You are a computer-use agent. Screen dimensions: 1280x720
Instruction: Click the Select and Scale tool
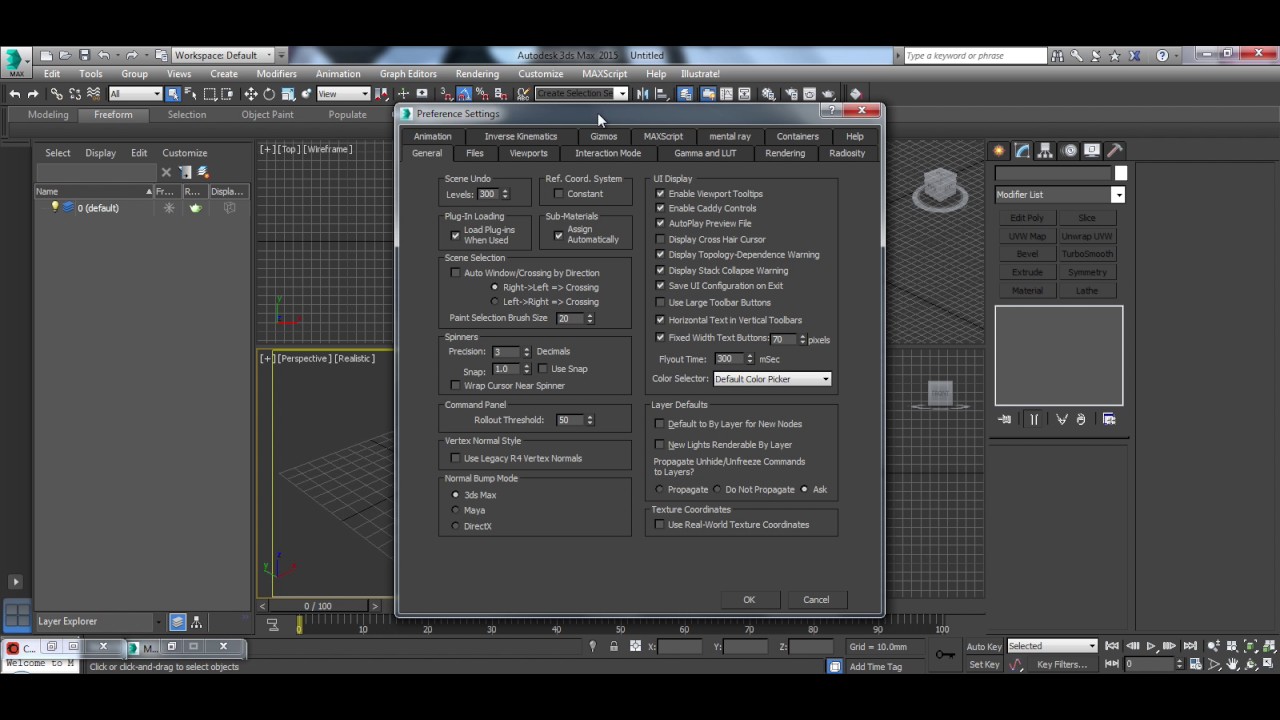(288, 94)
